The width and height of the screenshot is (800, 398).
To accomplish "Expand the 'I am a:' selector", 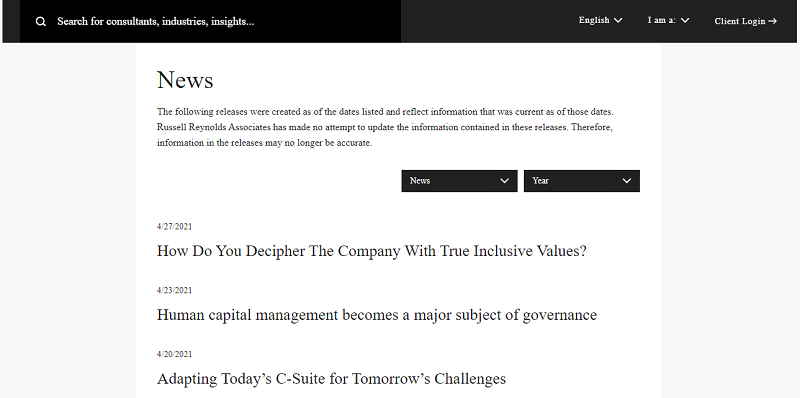I will tap(668, 20).
